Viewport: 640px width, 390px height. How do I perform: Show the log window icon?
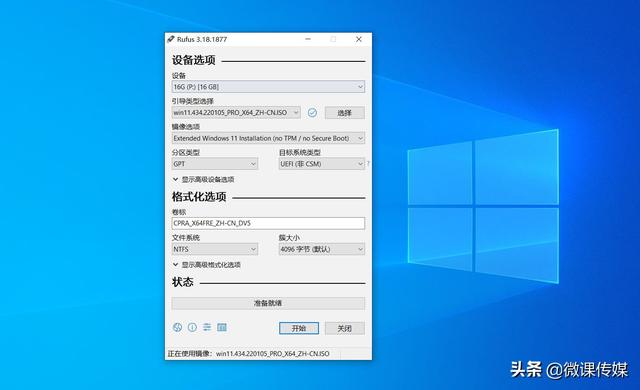(x=222, y=327)
